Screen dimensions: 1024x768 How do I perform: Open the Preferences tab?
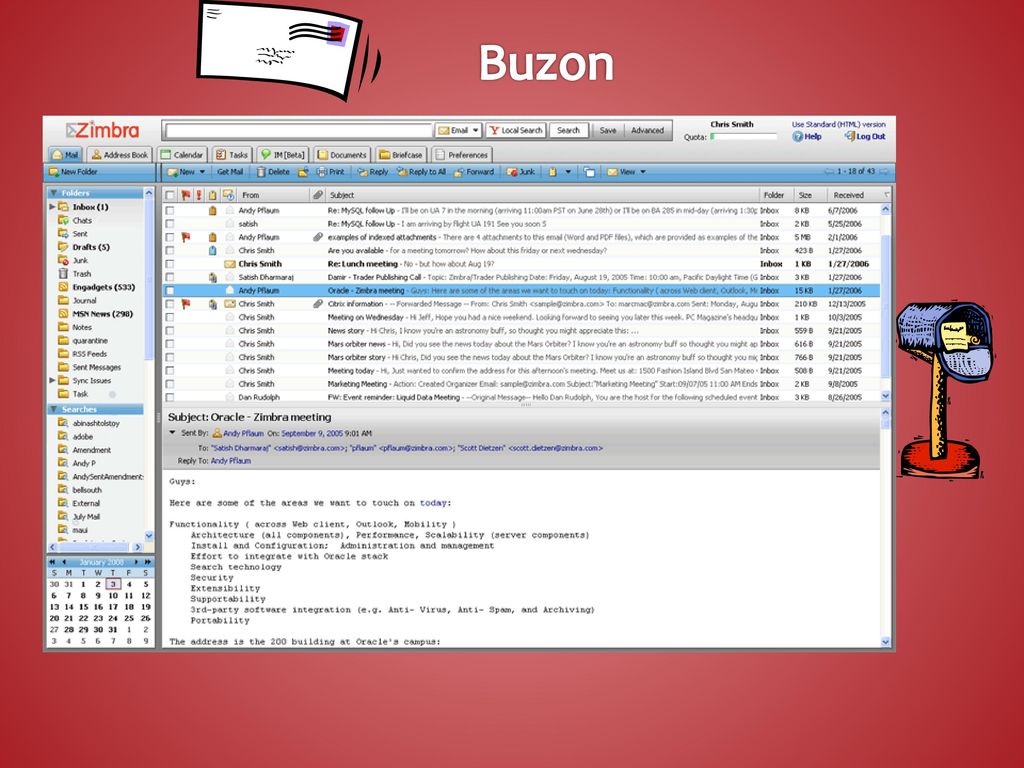click(x=461, y=155)
